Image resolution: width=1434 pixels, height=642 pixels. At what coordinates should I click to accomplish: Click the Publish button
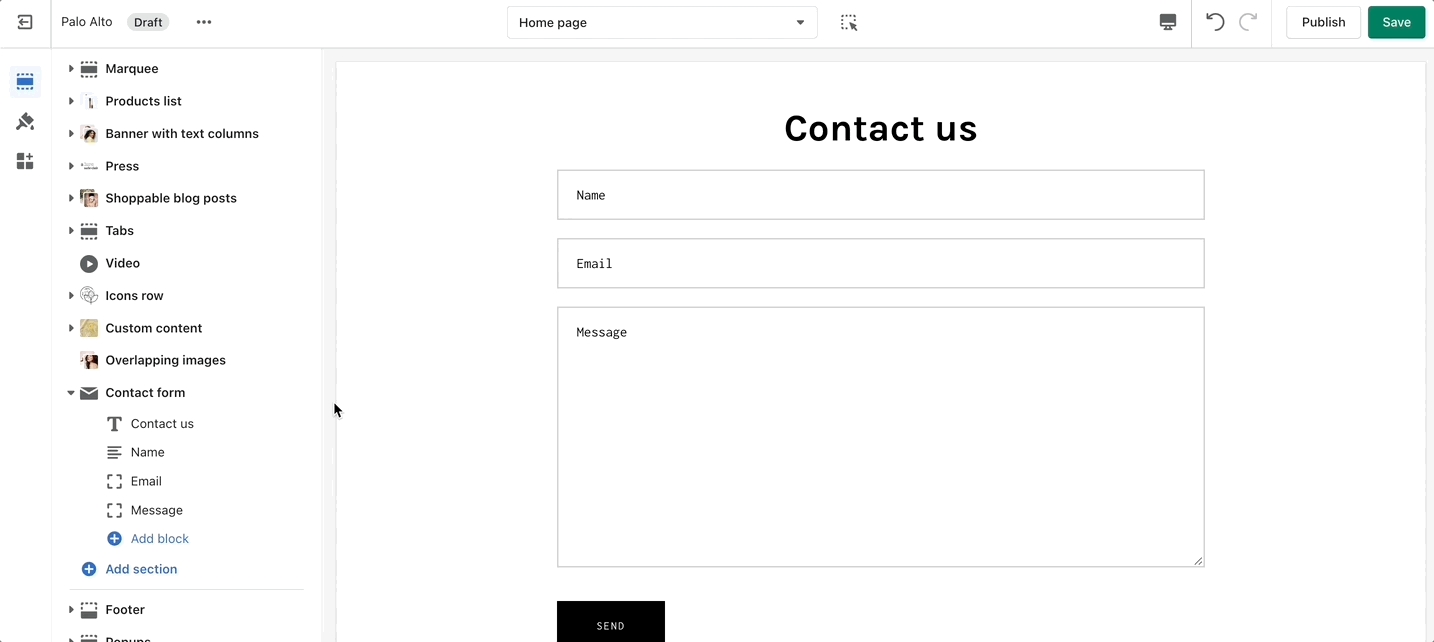tap(1323, 22)
